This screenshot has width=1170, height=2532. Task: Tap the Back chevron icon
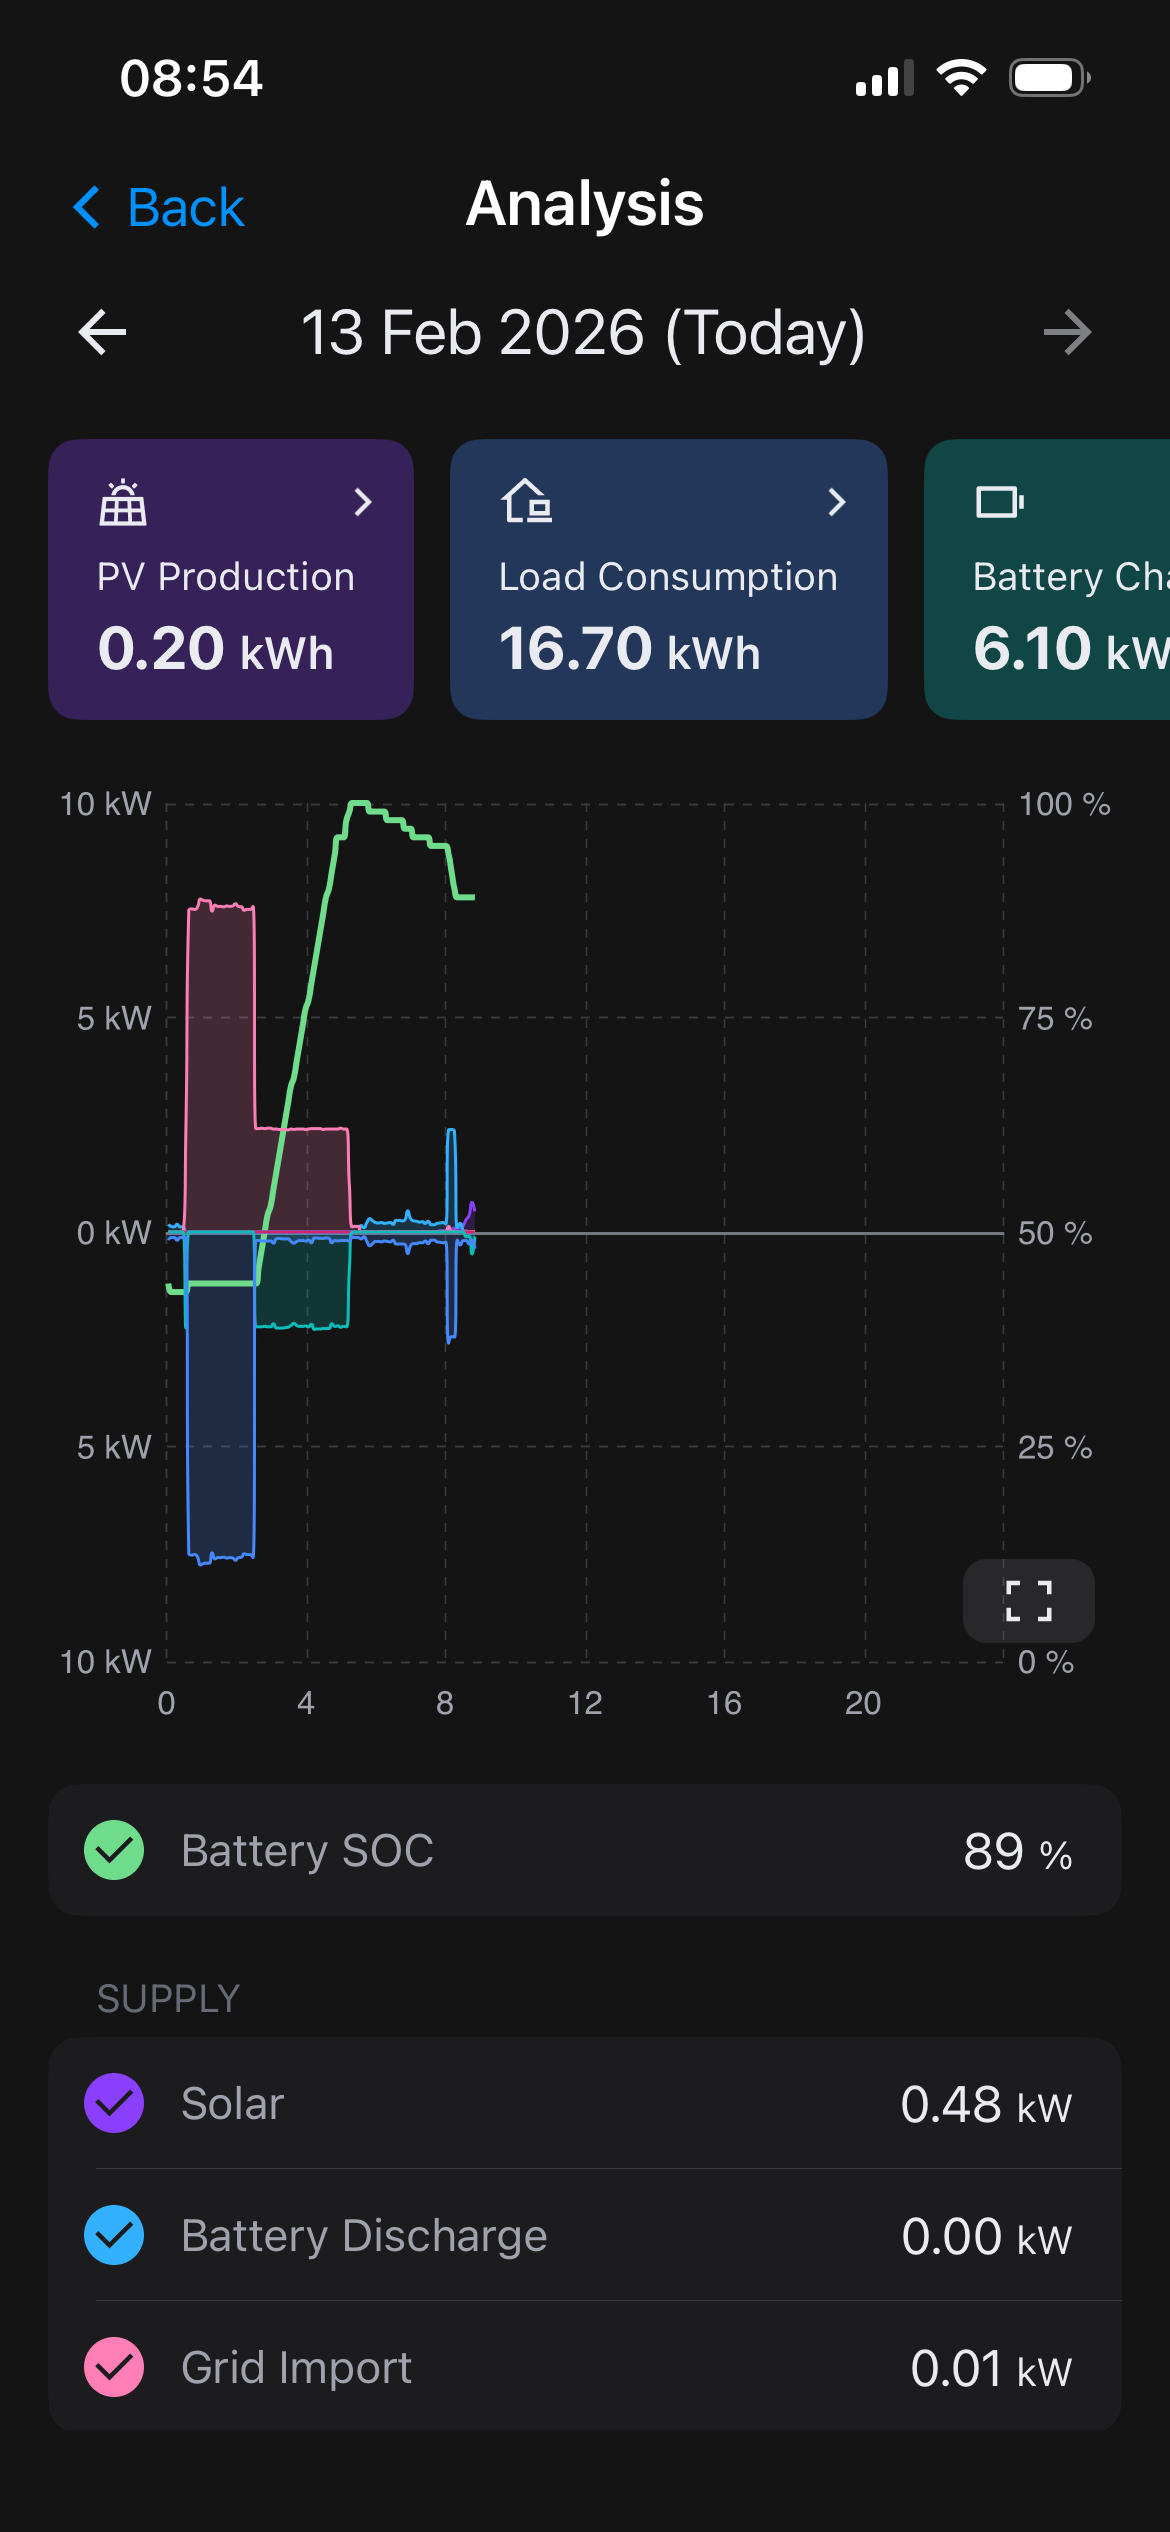pos(88,208)
